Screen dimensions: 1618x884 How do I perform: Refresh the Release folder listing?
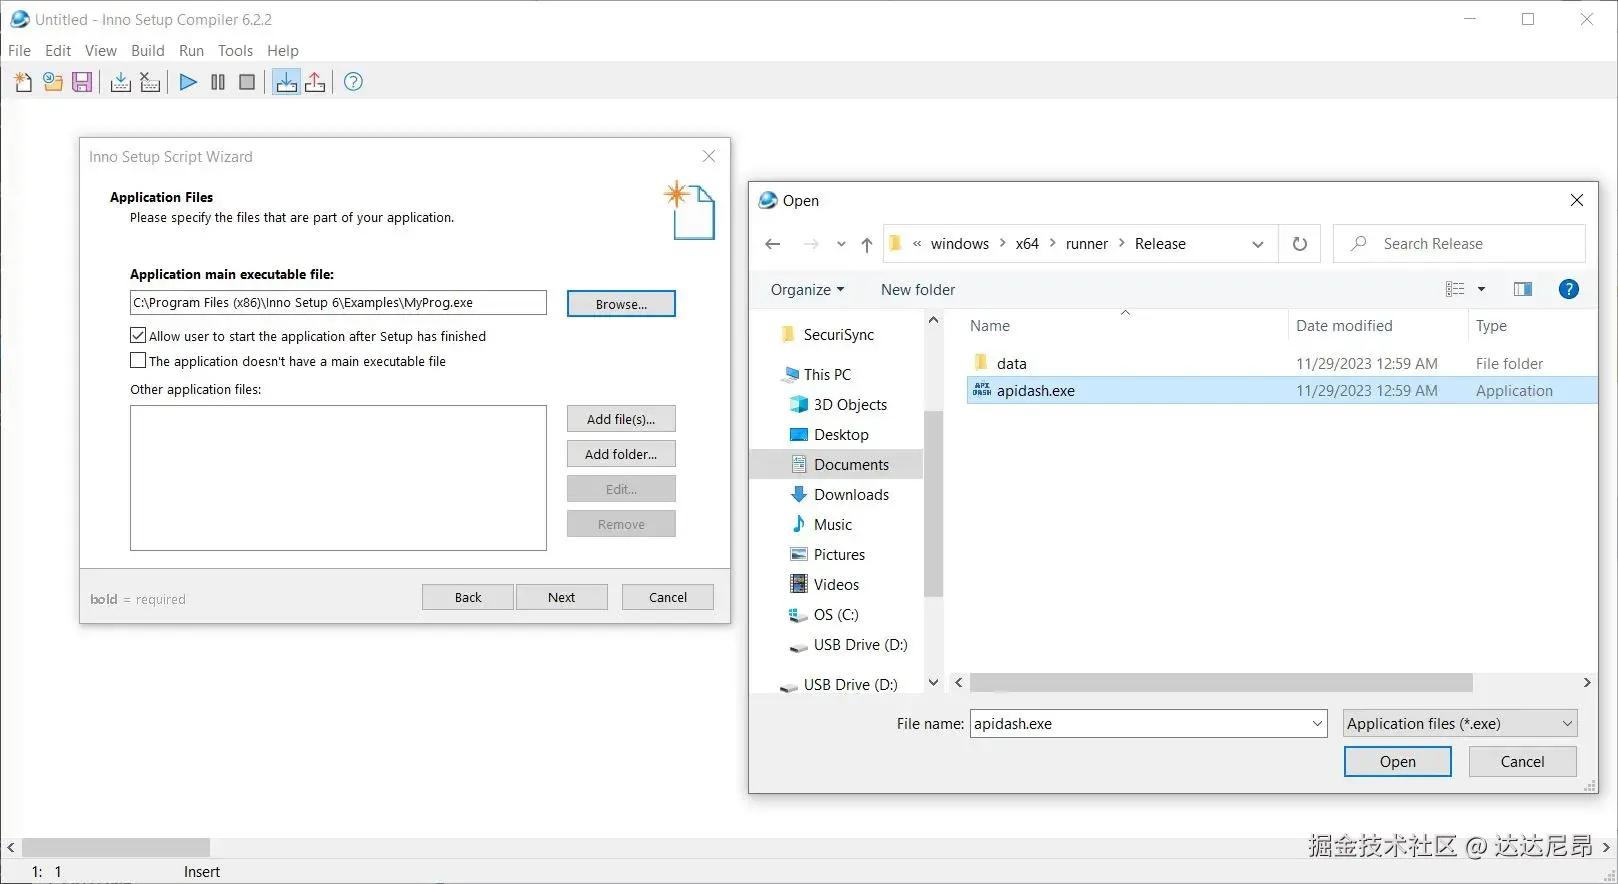tap(1300, 244)
